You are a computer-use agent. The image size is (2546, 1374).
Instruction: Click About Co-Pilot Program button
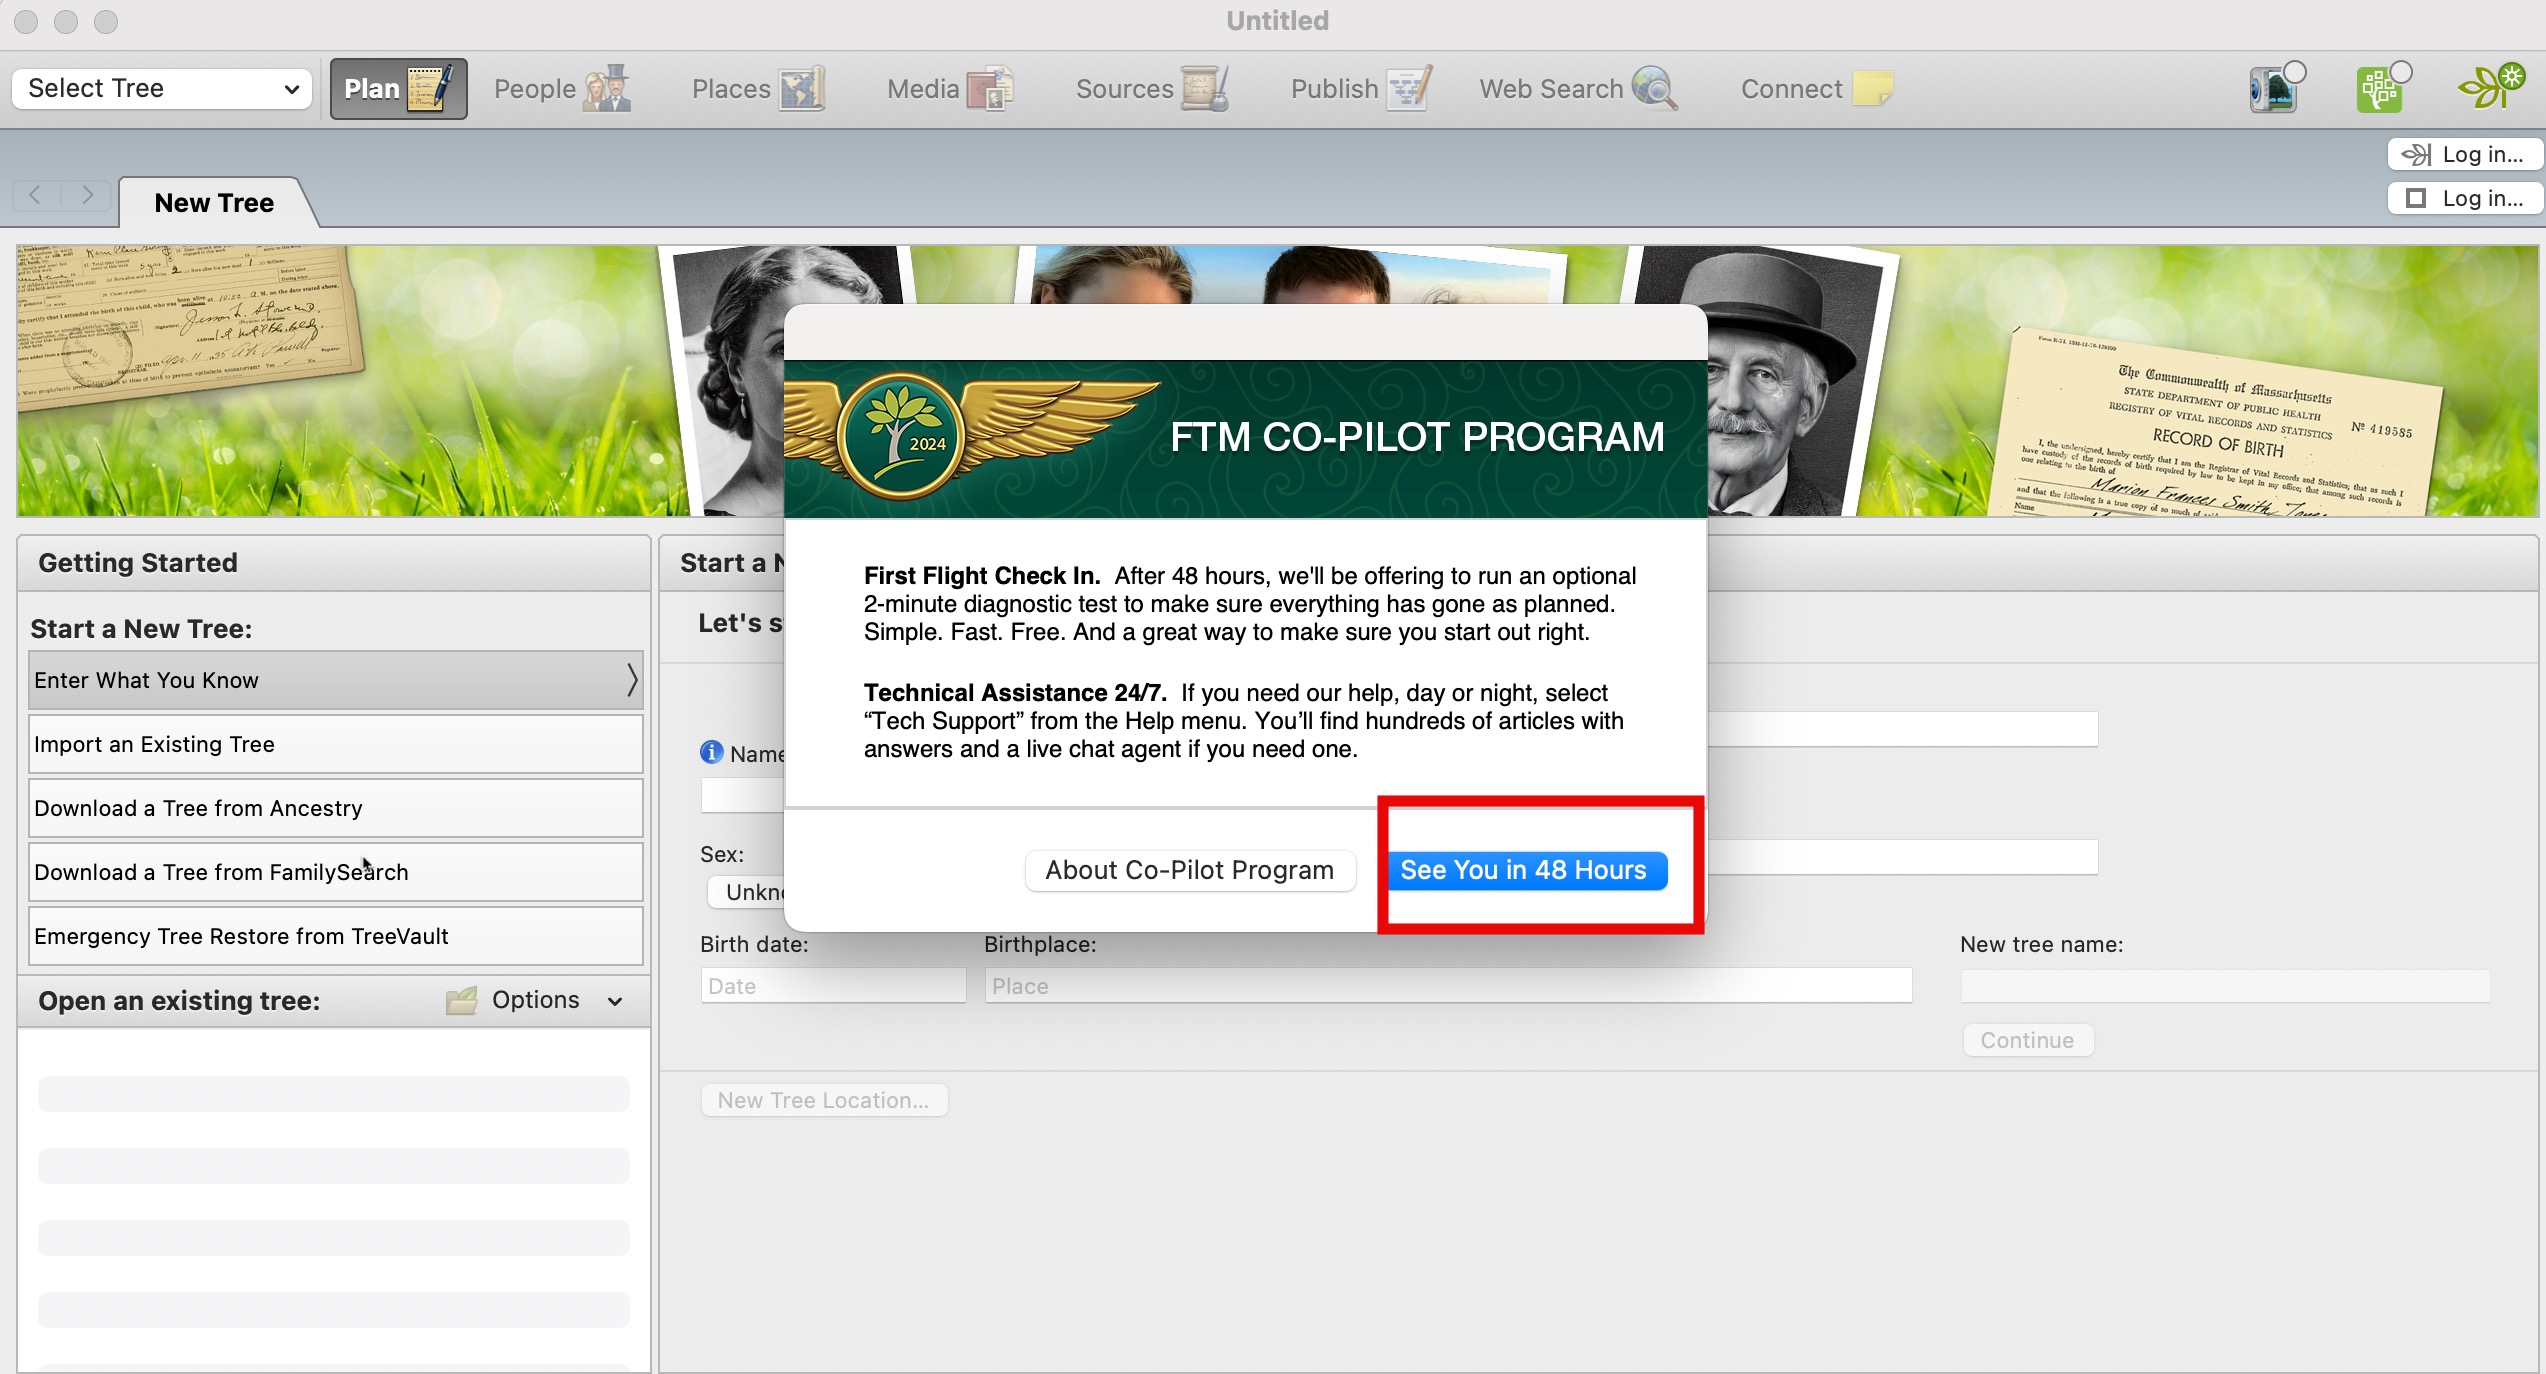[x=1189, y=870]
